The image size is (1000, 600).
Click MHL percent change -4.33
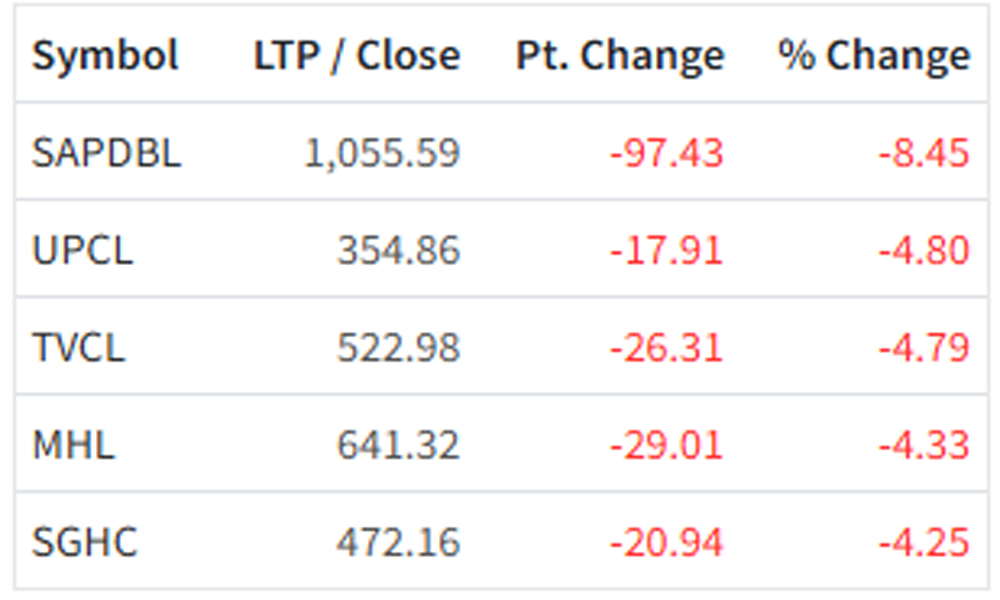tap(924, 445)
